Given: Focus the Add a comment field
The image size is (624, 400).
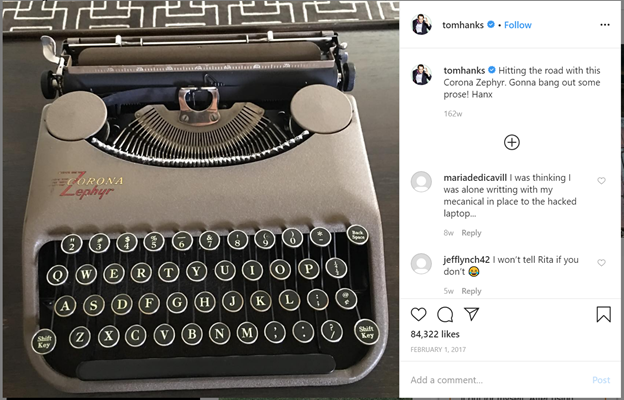Looking at the screenshot, I should point(497,380).
